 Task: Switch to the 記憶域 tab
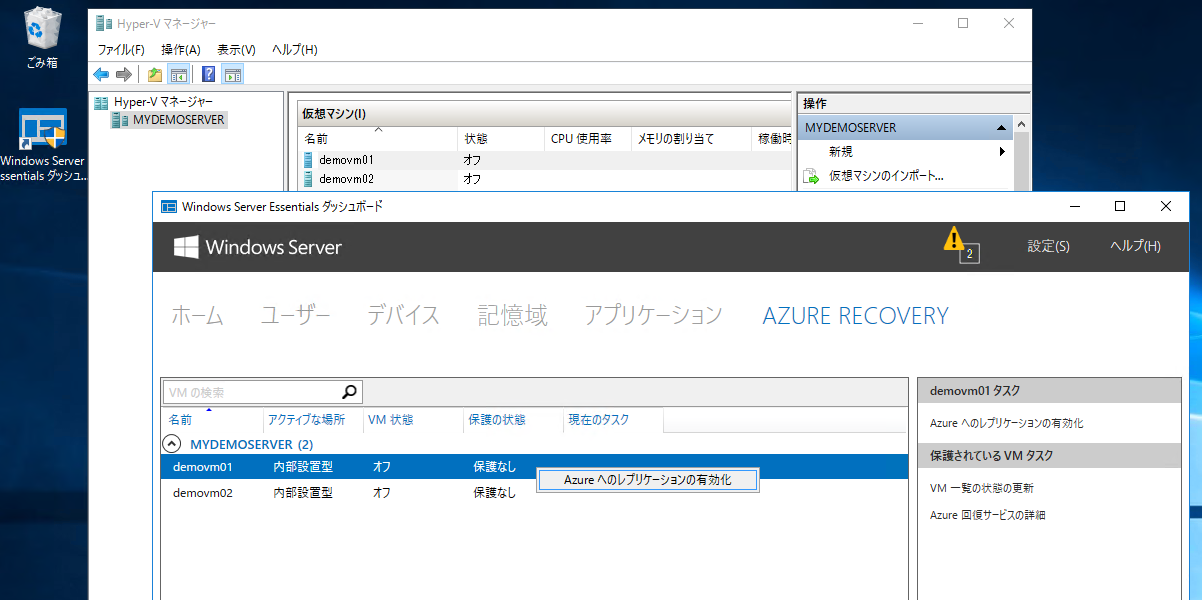click(513, 316)
